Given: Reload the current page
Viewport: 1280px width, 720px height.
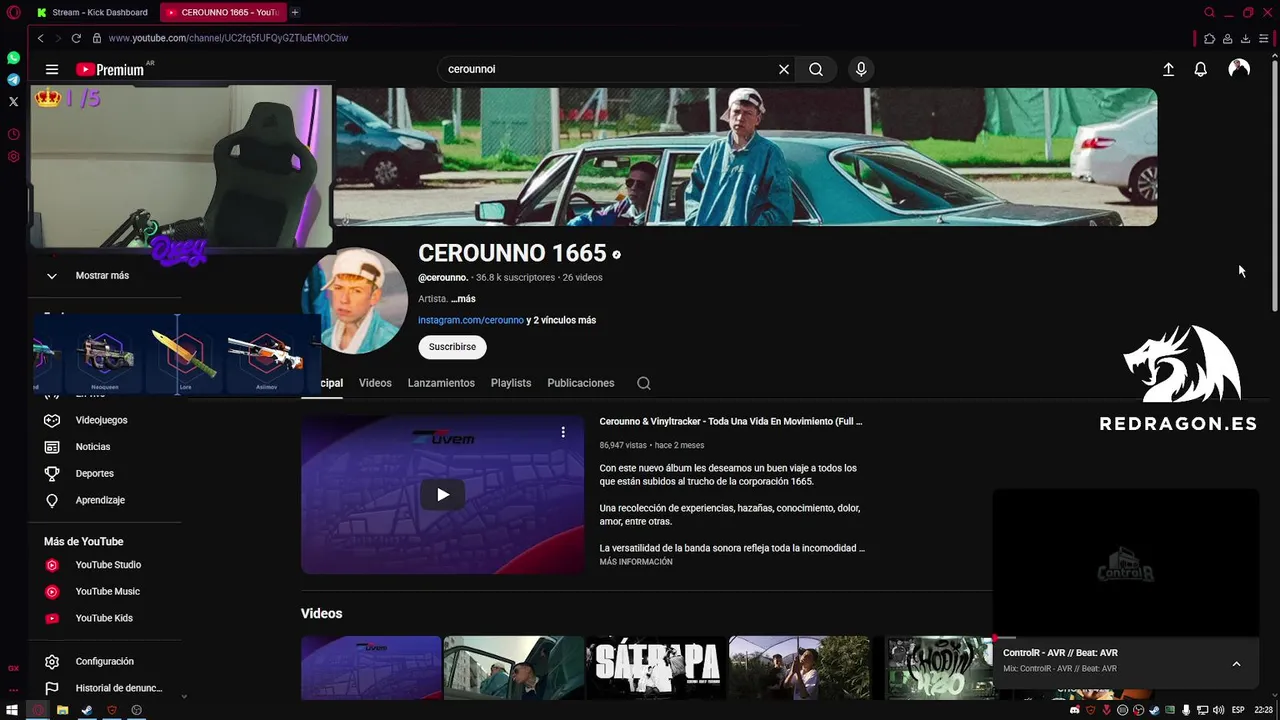Looking at the screenshot, I should click(76, 38).
